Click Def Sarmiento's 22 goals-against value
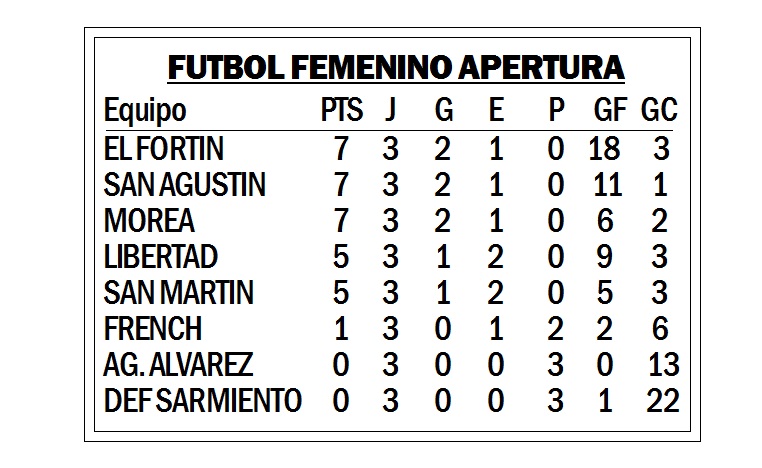Viewport: 762px width, 468px height. point(663,400)
